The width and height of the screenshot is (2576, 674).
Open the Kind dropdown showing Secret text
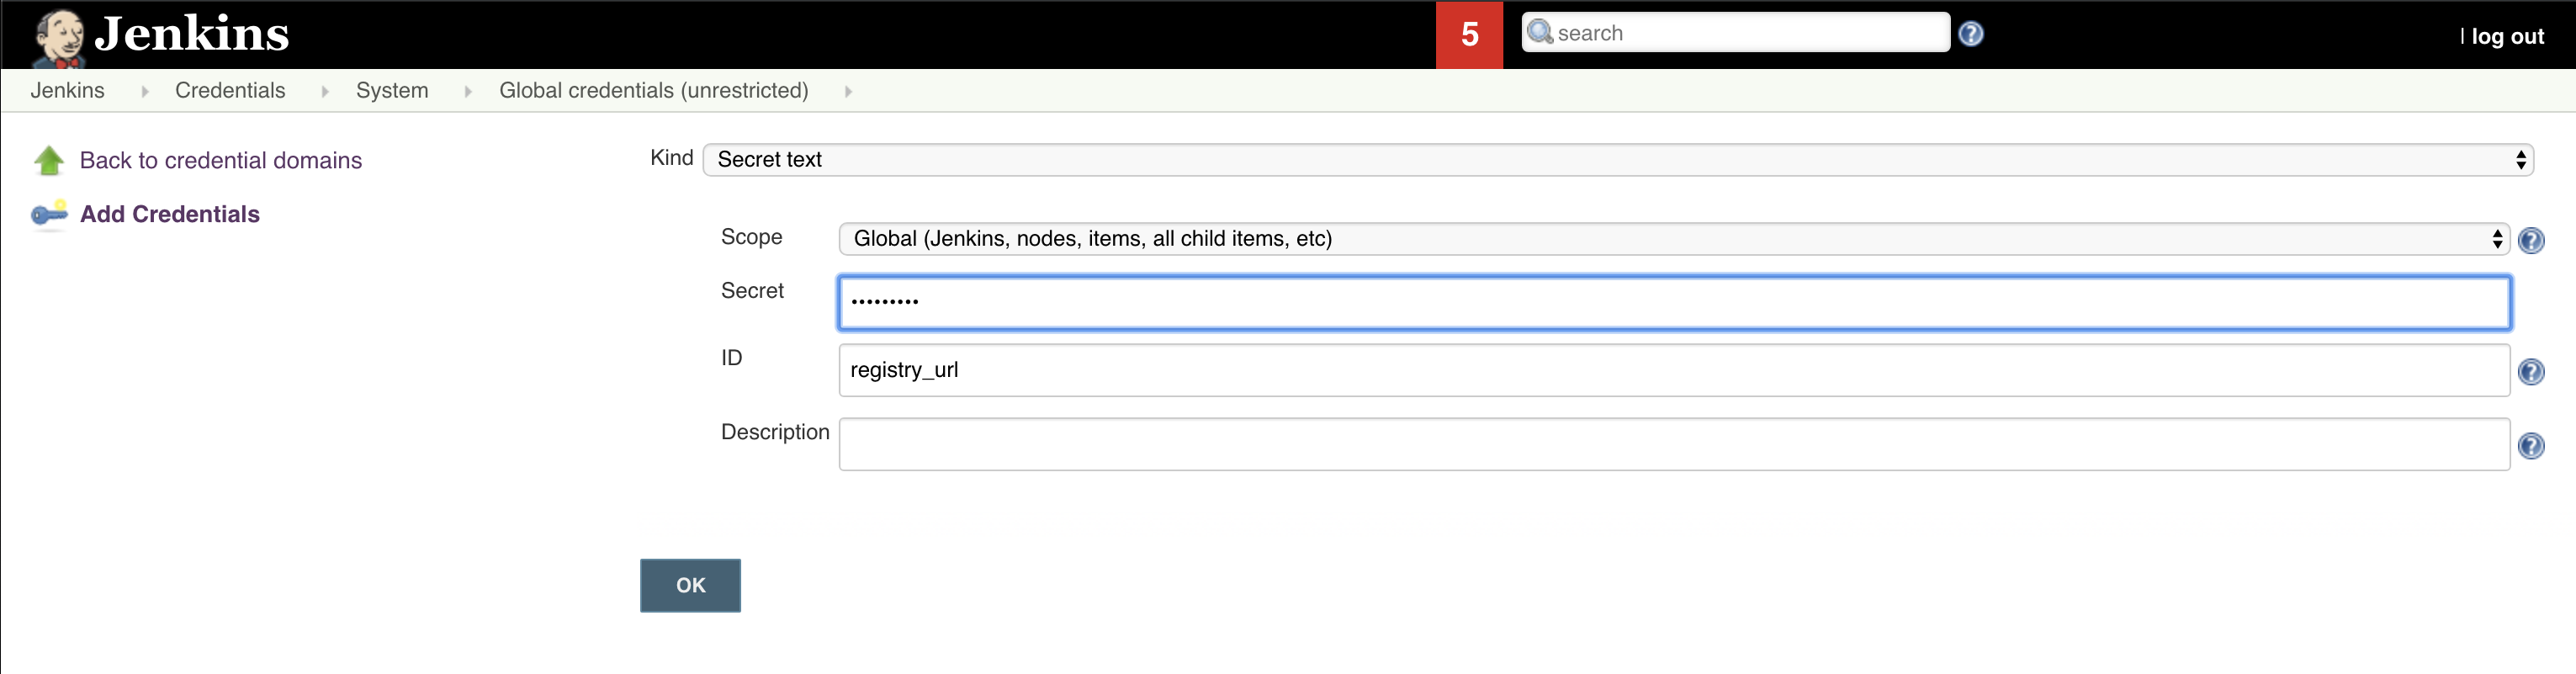1617,160
